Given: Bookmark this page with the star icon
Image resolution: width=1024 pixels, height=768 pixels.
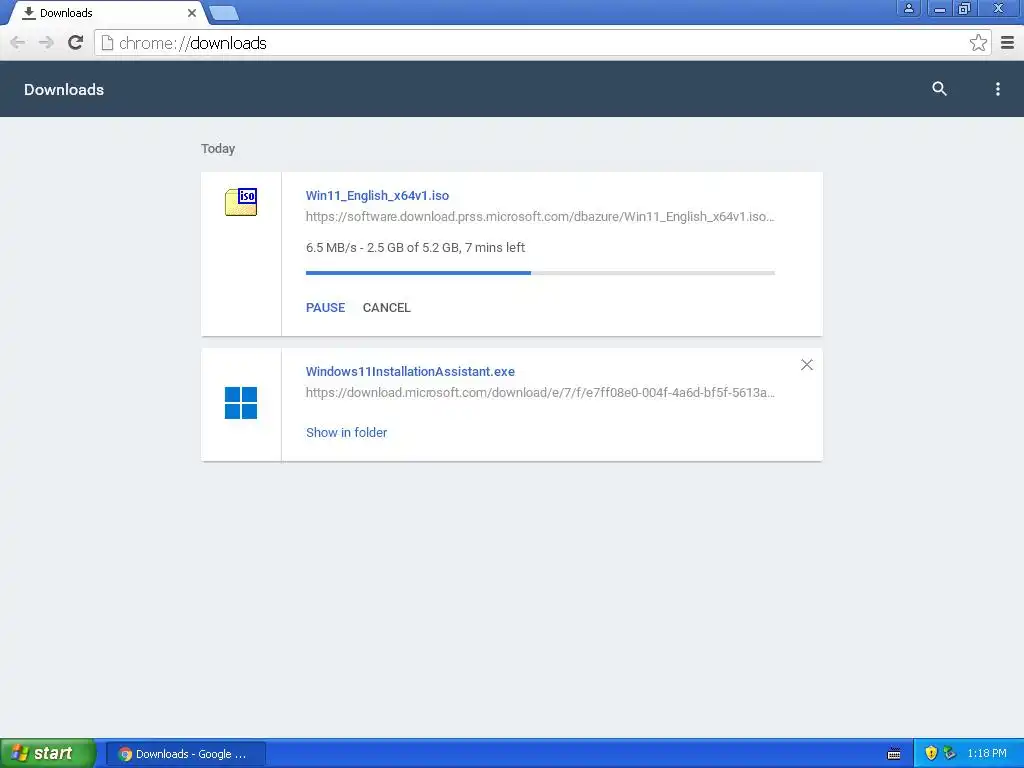Looking at the screenshot, I should point(978,43).
